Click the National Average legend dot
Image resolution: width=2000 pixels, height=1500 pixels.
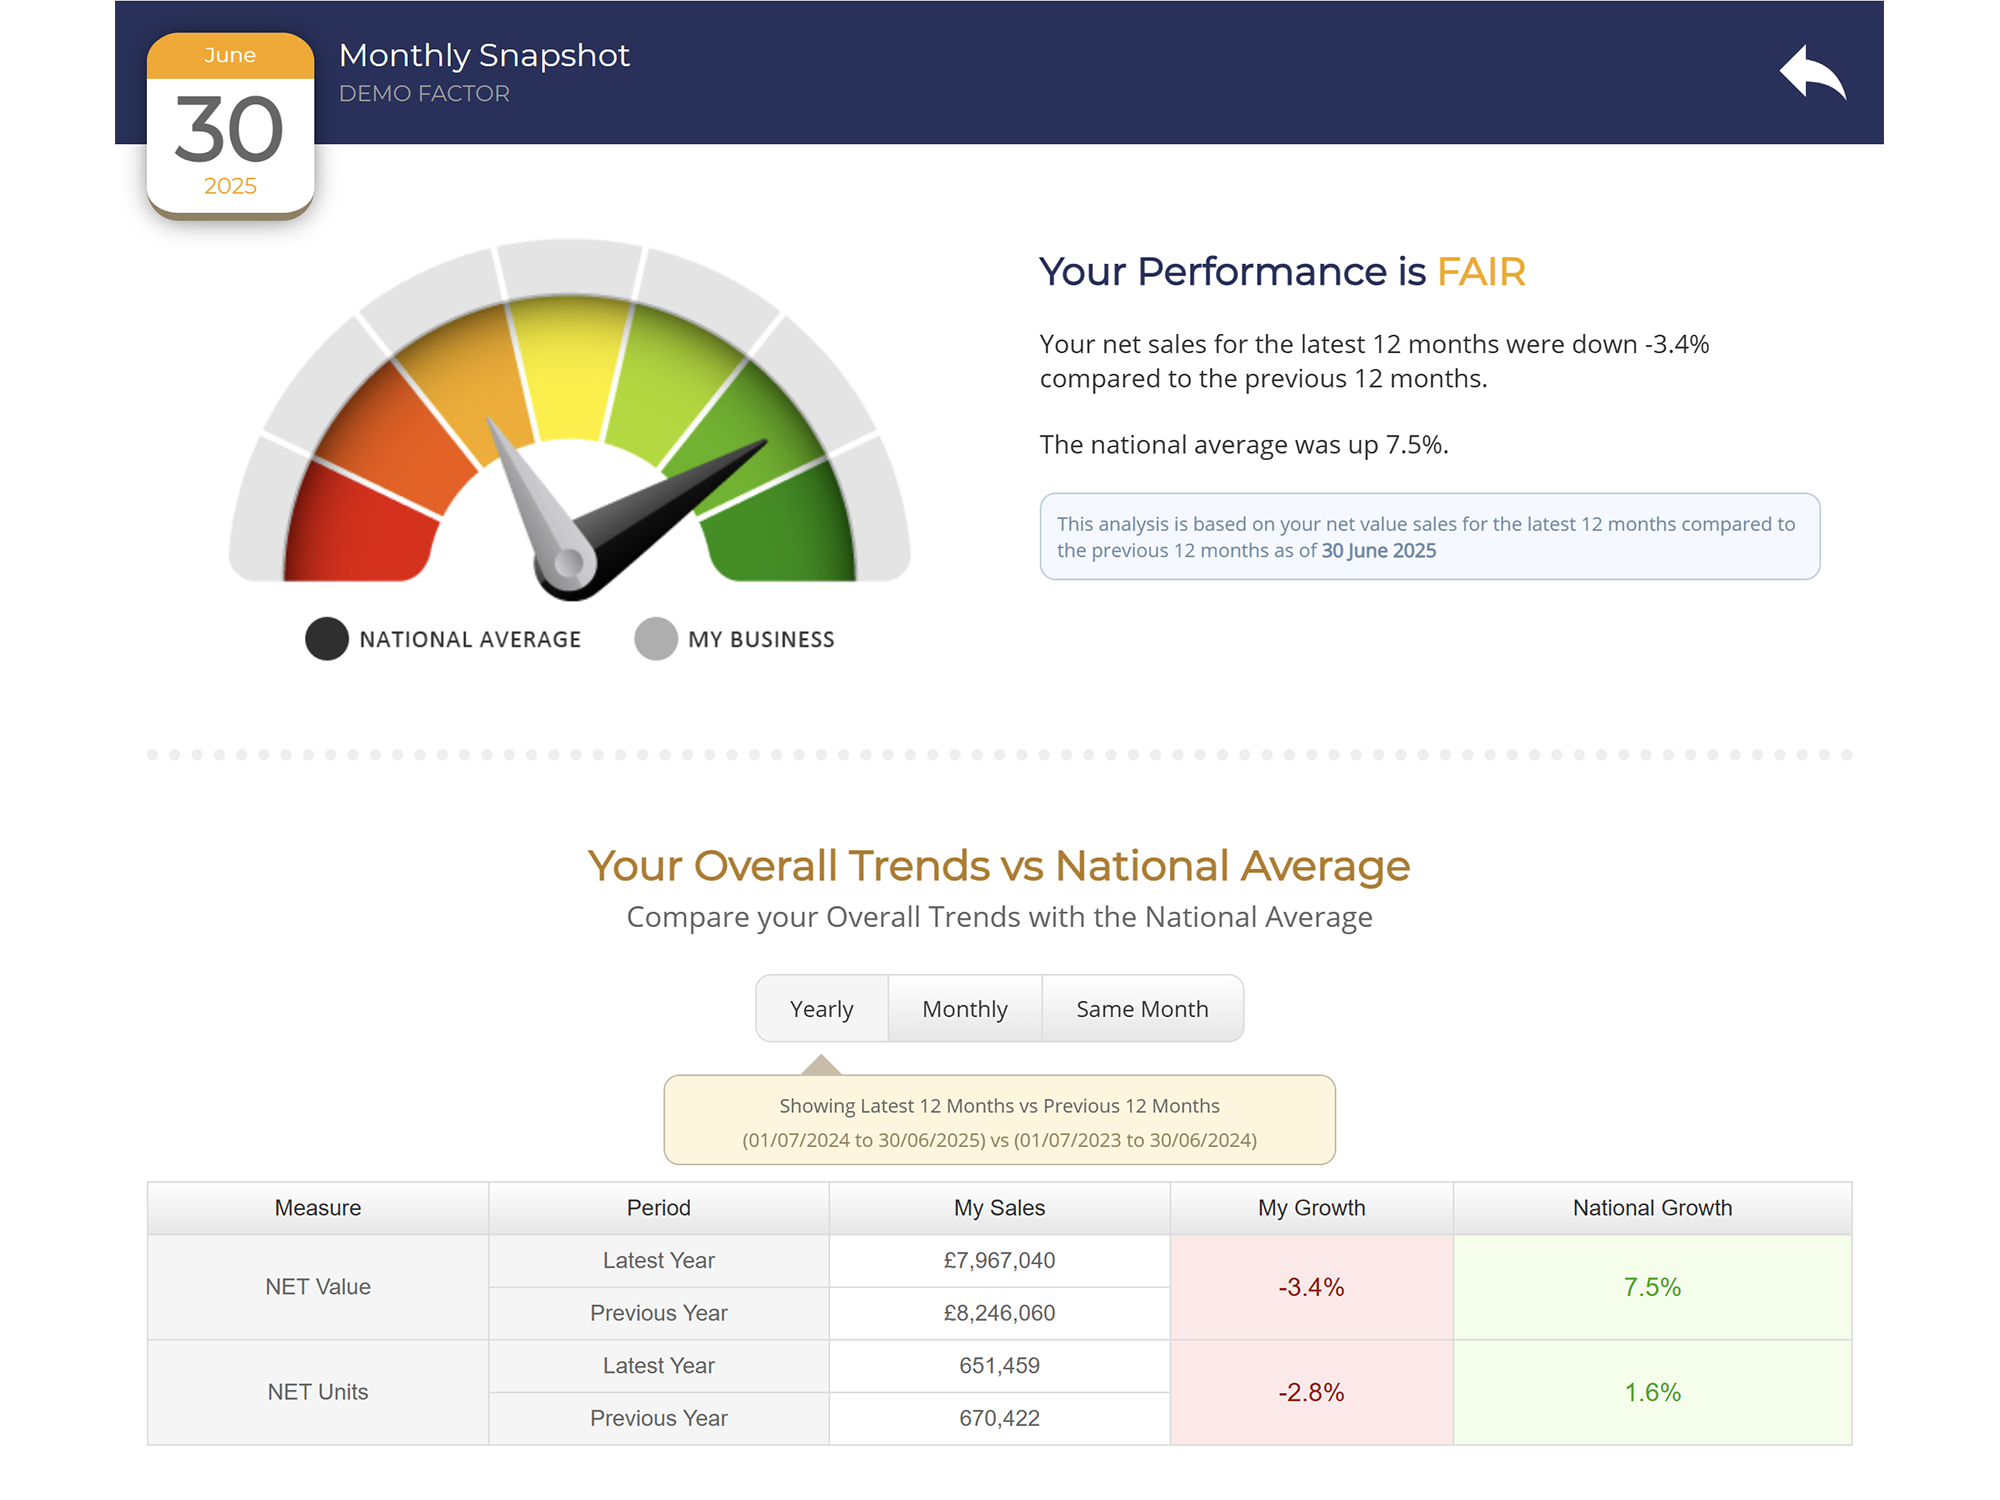326,639
